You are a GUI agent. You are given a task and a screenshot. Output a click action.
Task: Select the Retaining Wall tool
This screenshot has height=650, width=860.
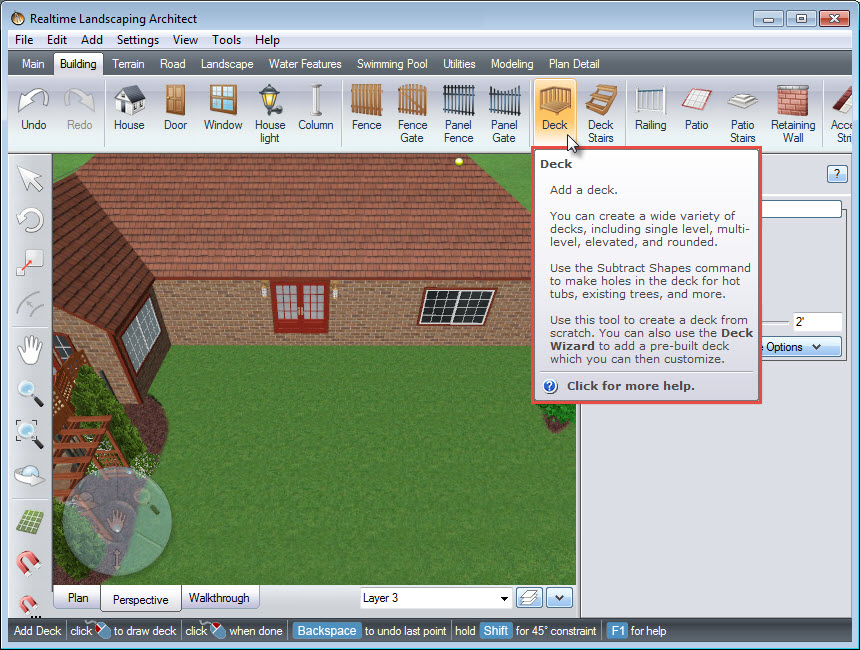pyautogui.click(x=793, y=114)
